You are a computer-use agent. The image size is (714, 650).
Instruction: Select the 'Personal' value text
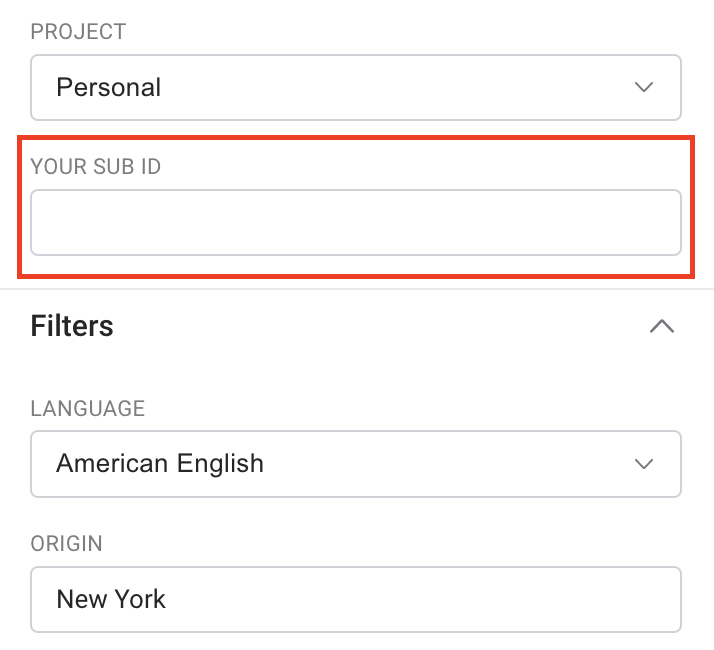(109, 87)
